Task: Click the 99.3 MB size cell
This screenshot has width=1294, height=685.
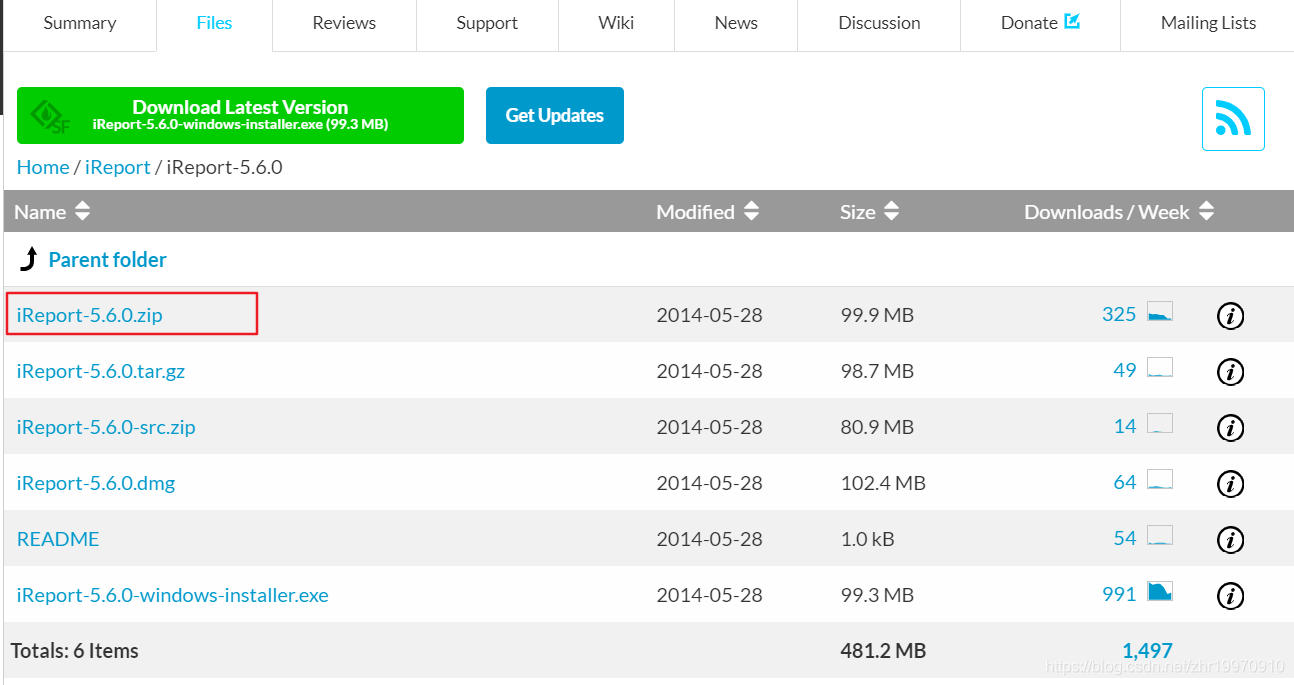Action: coord(877,595)
